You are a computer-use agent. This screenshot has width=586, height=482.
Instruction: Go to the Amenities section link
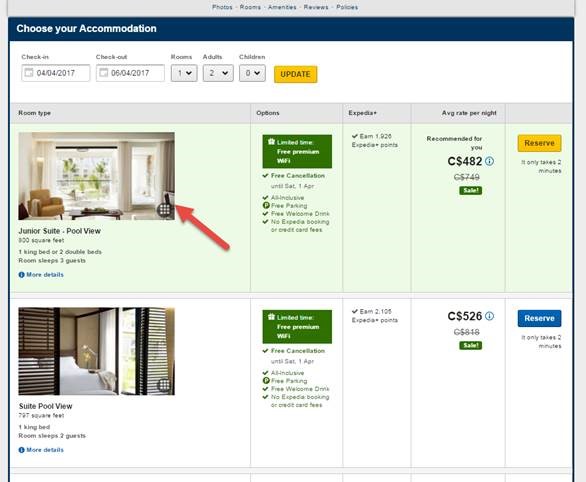point(282,7)
